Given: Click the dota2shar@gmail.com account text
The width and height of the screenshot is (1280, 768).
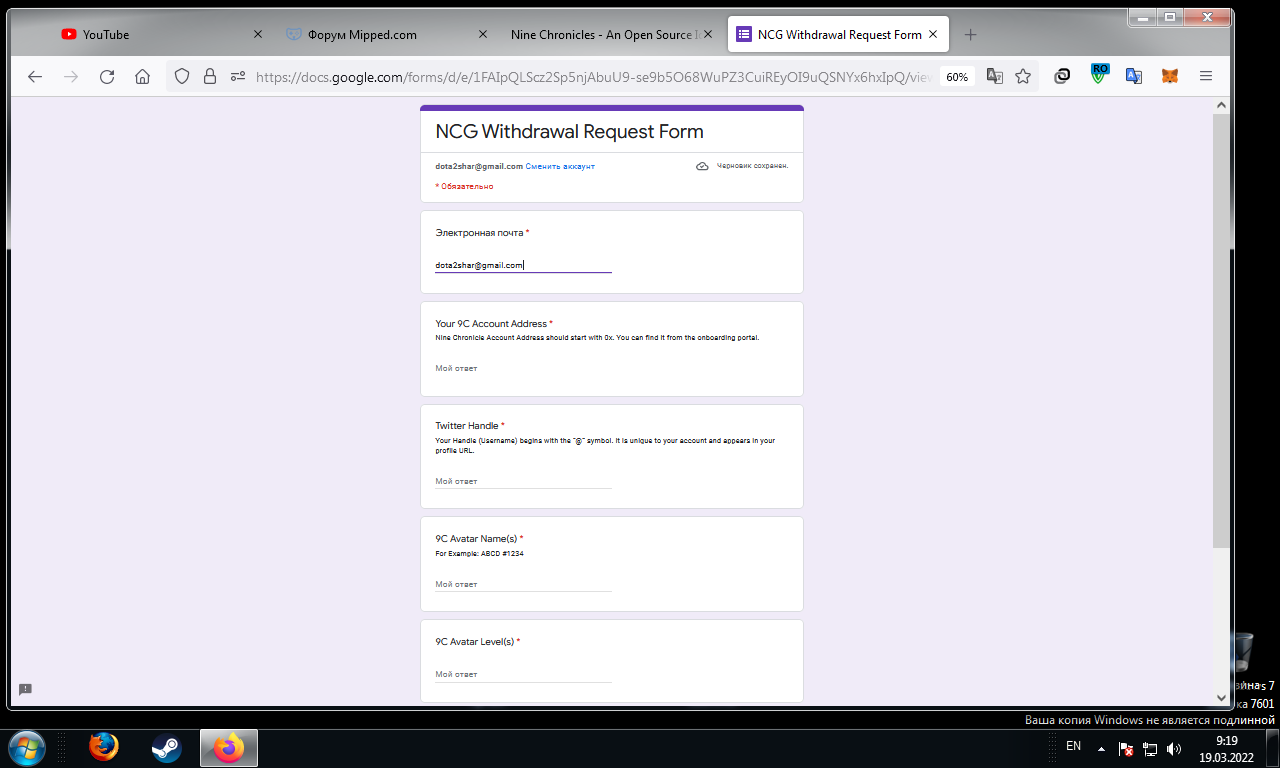Looking at the screenshot, I should click(479, 166).
